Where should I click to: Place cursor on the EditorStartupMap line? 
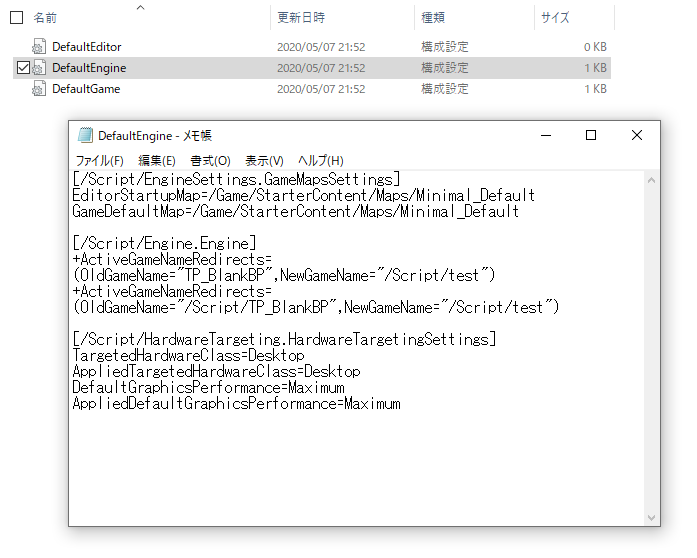(x=304, y=195)
